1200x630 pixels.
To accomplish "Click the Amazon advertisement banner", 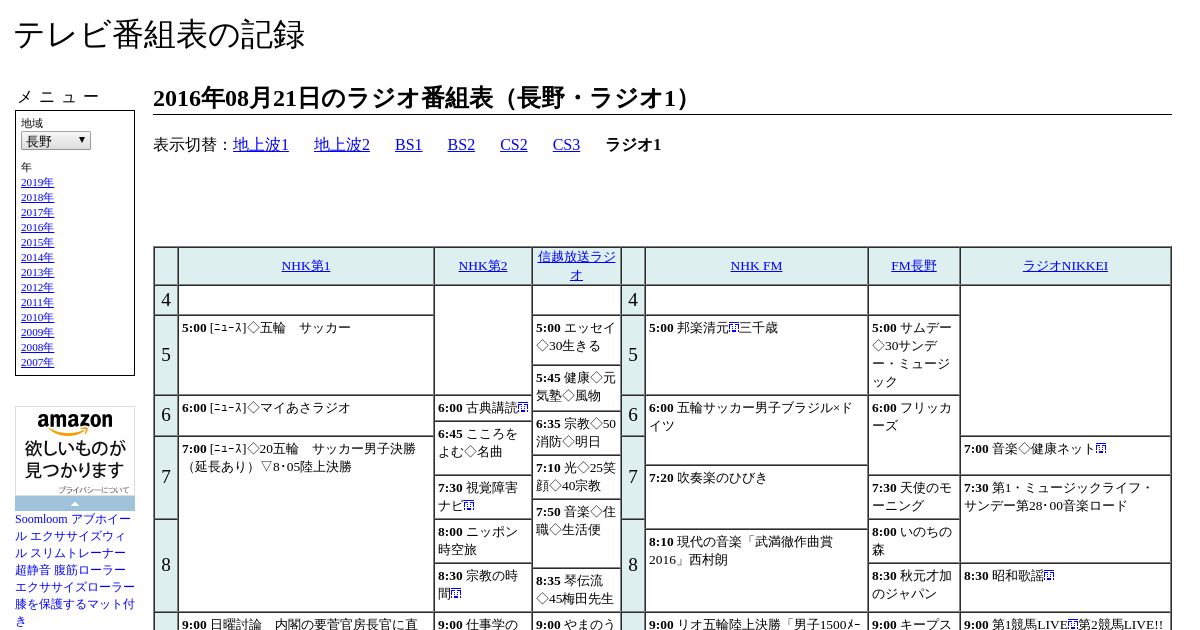I will point(75,451).
